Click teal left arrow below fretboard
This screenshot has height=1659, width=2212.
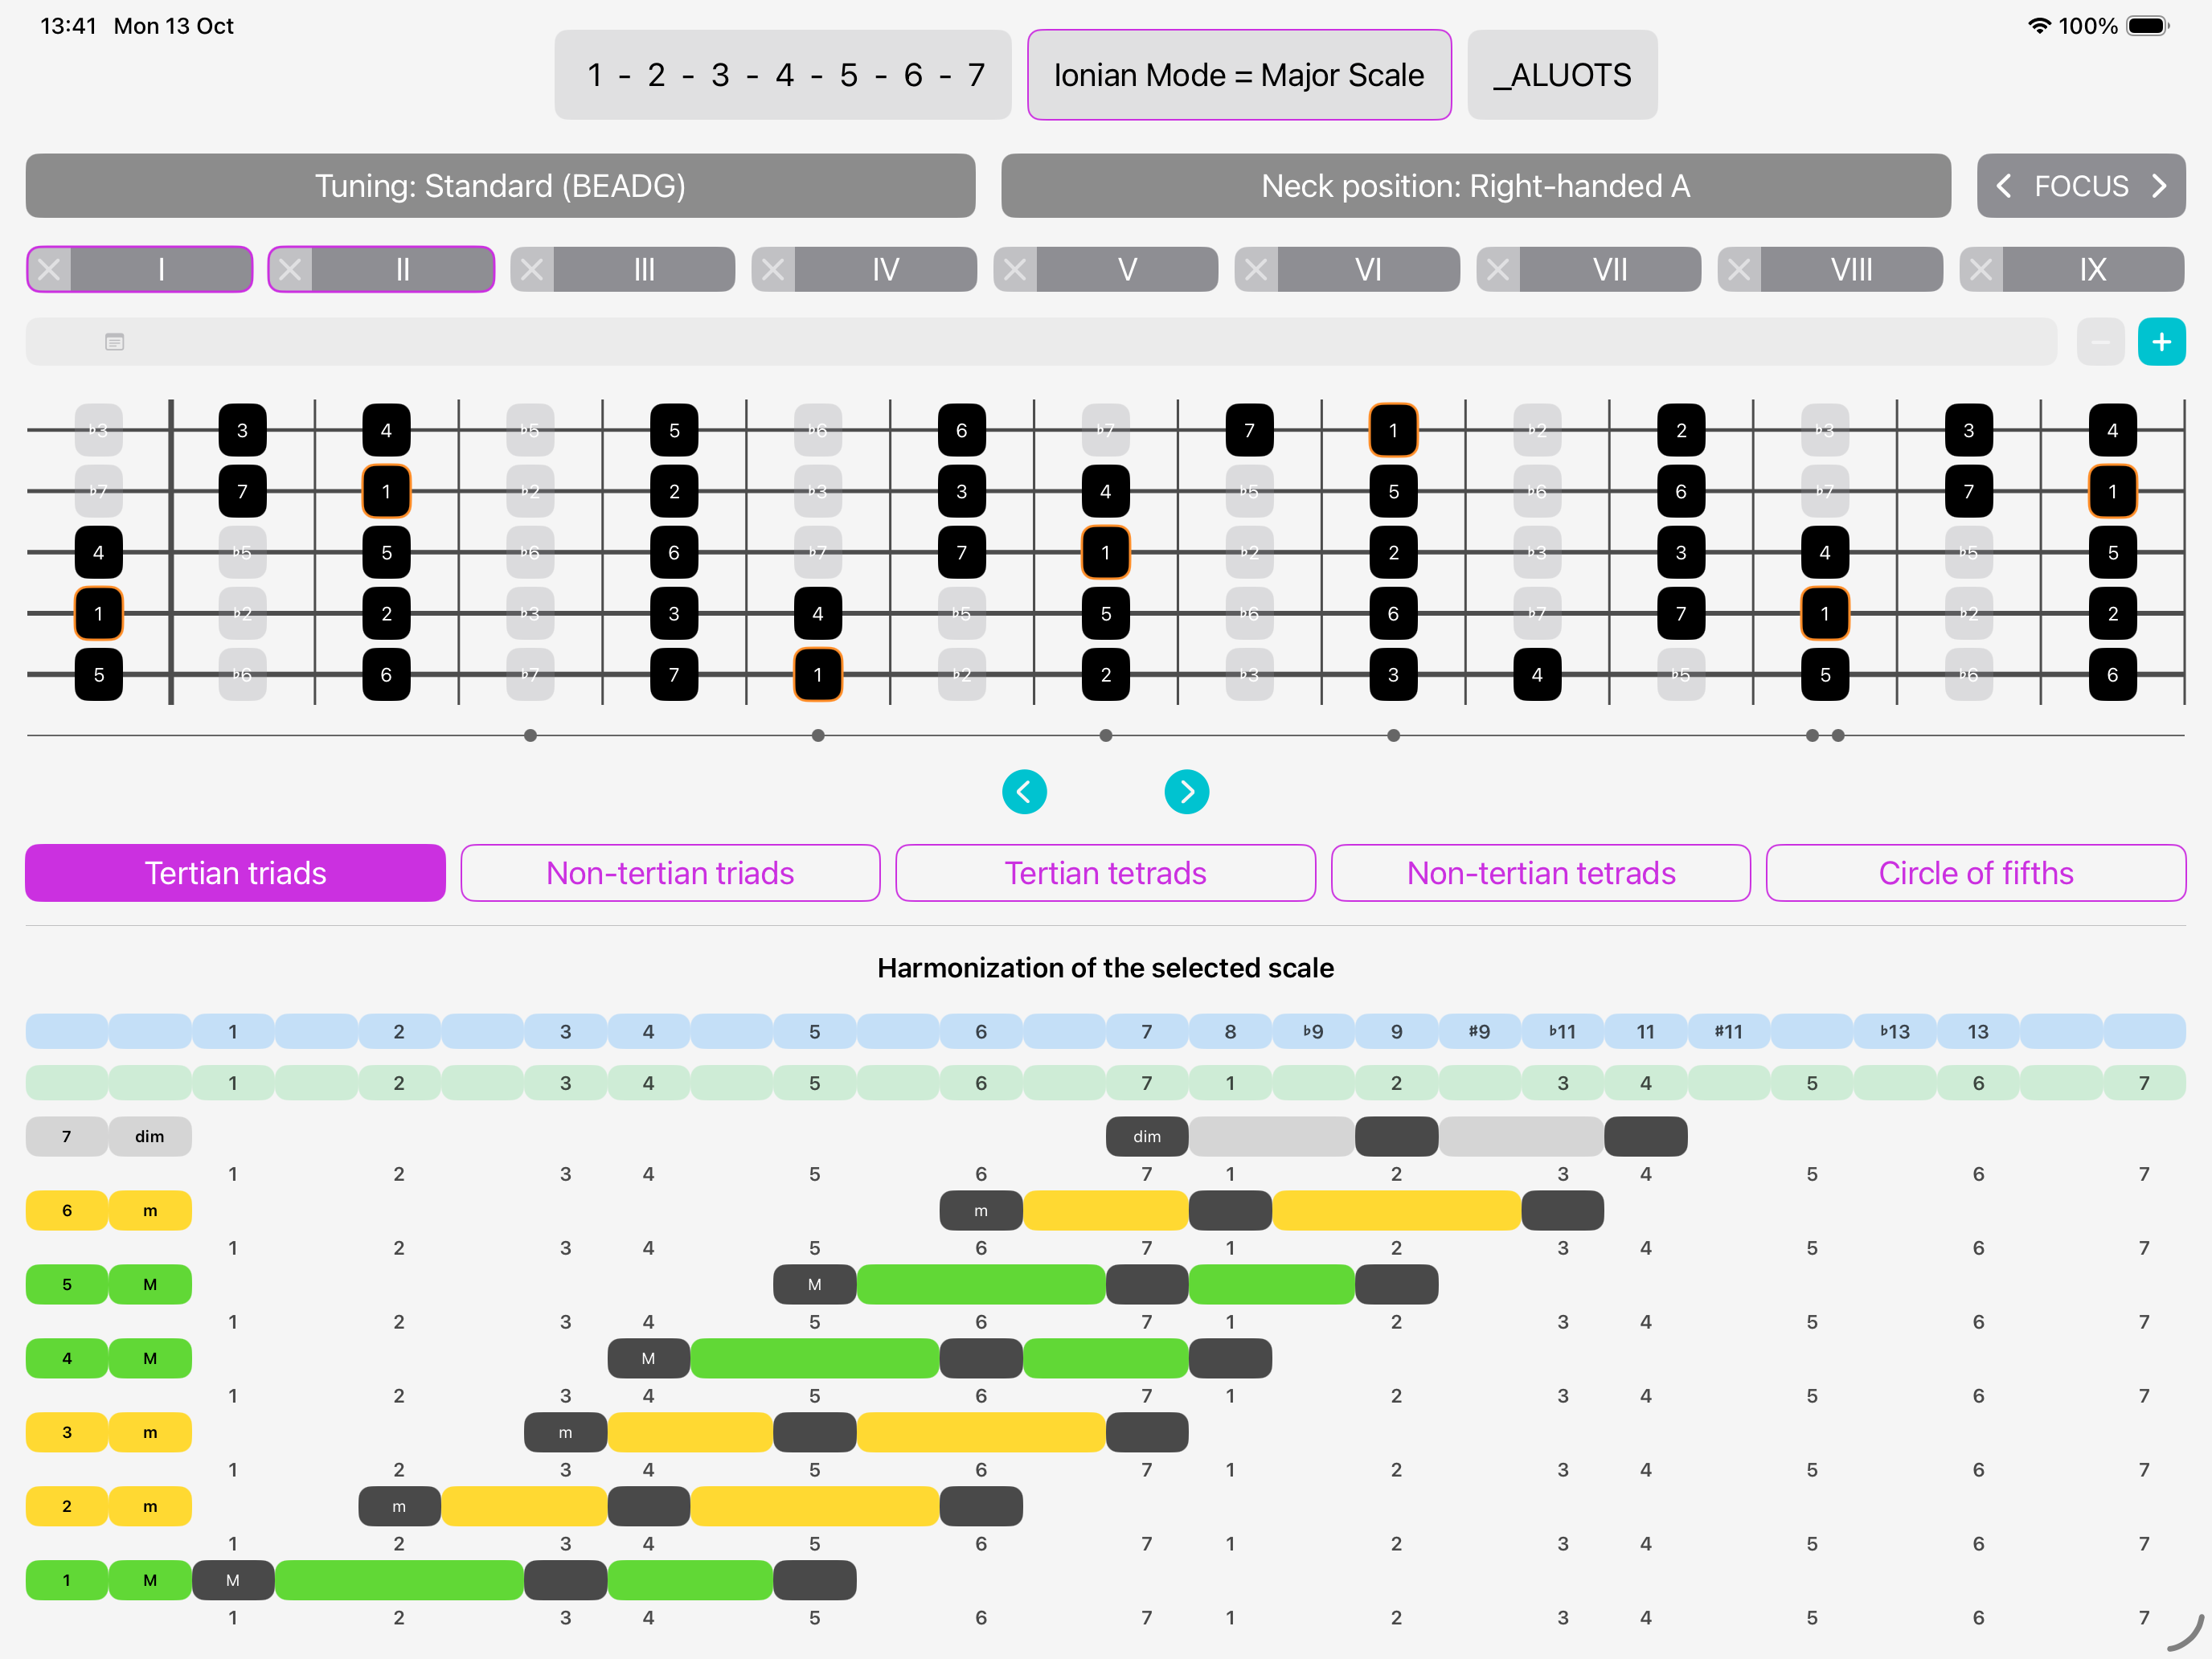[x=1024, y=792]
